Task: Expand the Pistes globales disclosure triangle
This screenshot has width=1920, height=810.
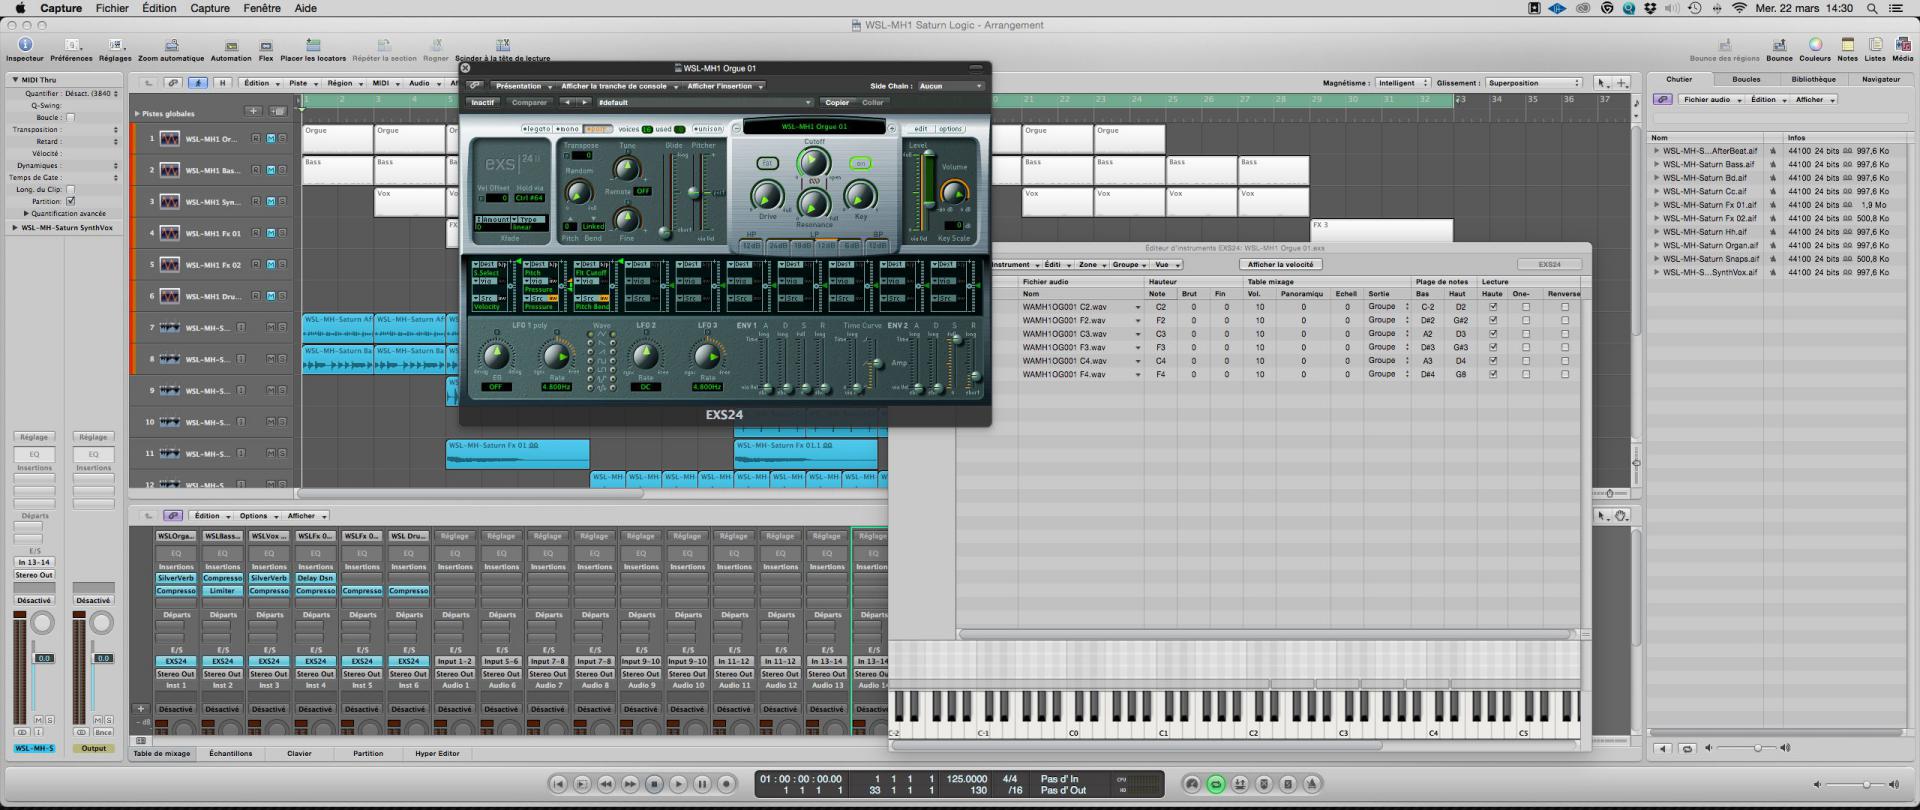Action: point(137,113)
